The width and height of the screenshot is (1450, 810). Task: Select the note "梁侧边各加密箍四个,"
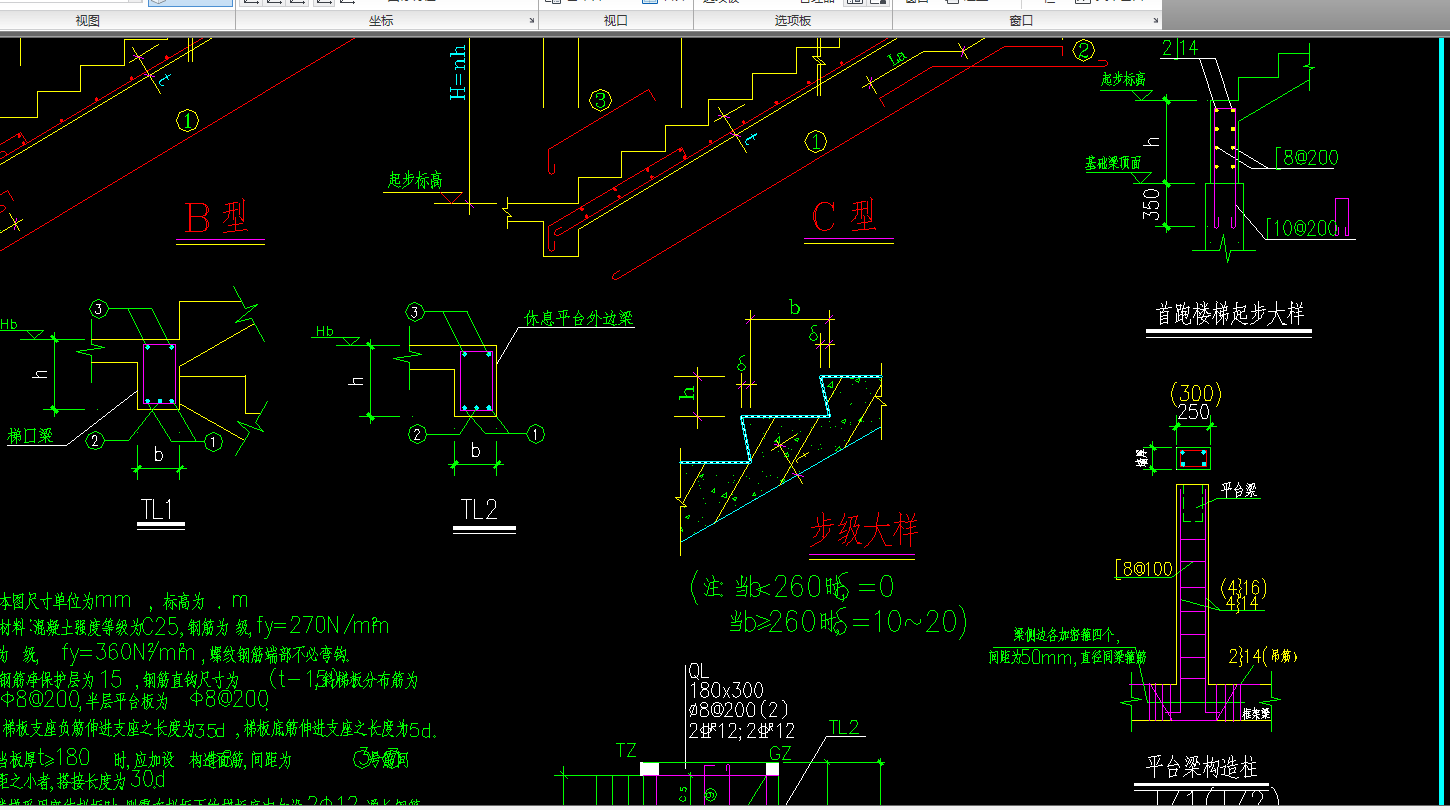click(1066, 634)
